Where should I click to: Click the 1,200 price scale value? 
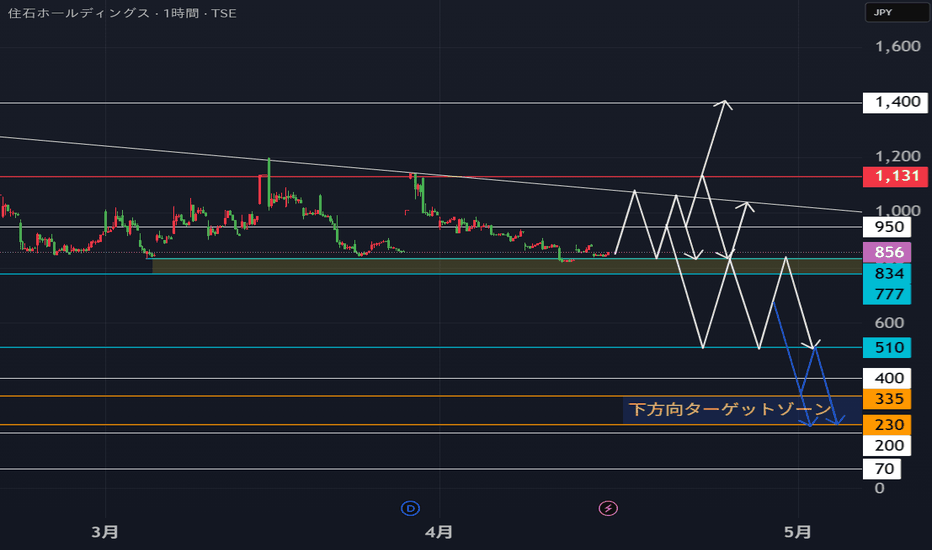coord(898,156)
